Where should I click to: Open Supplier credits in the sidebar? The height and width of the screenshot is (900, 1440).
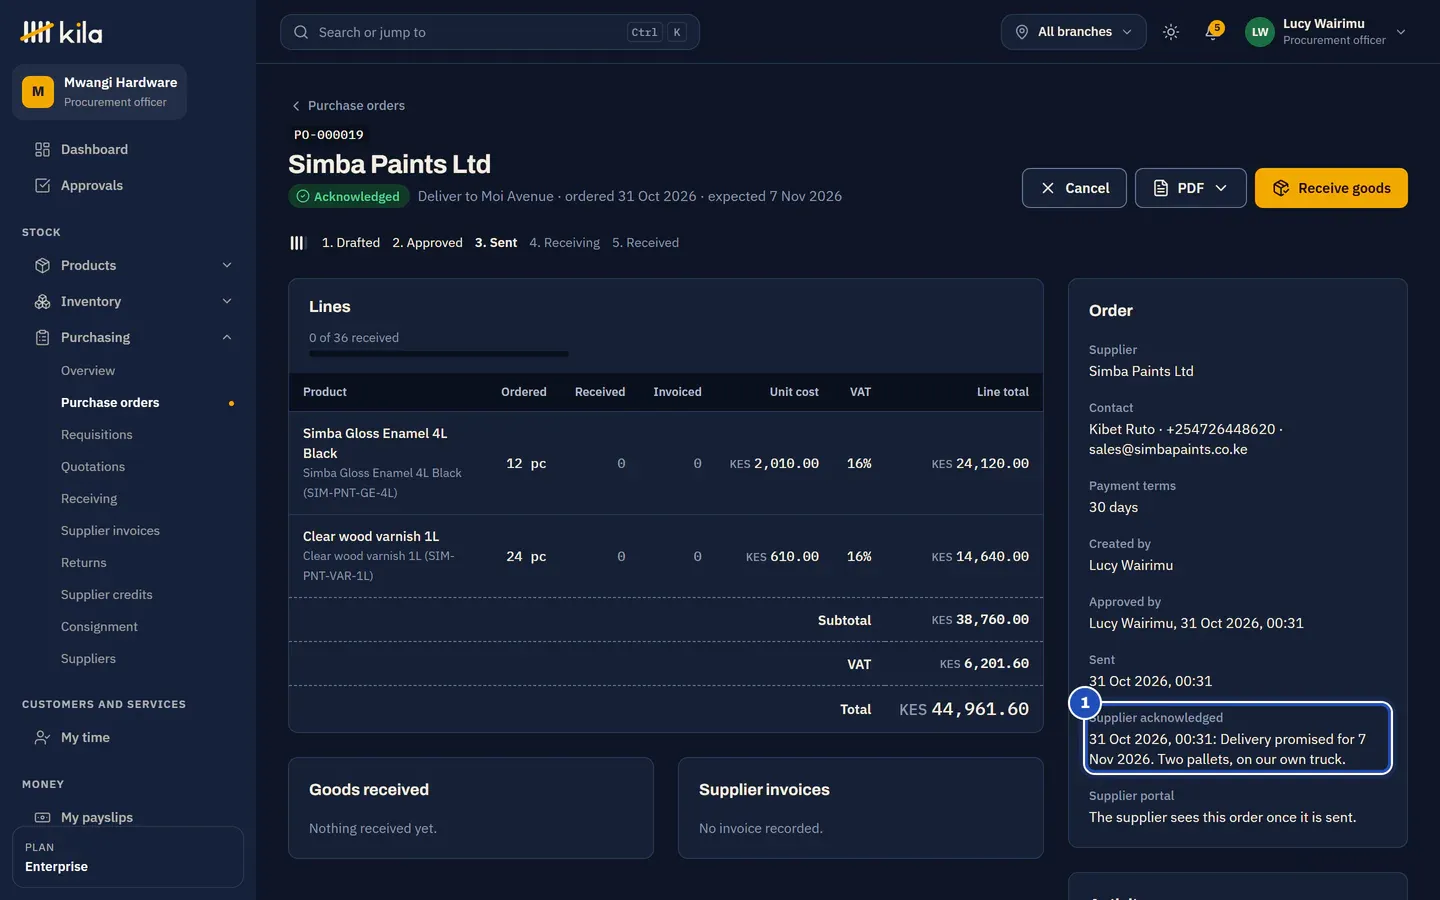coord(107,595)
